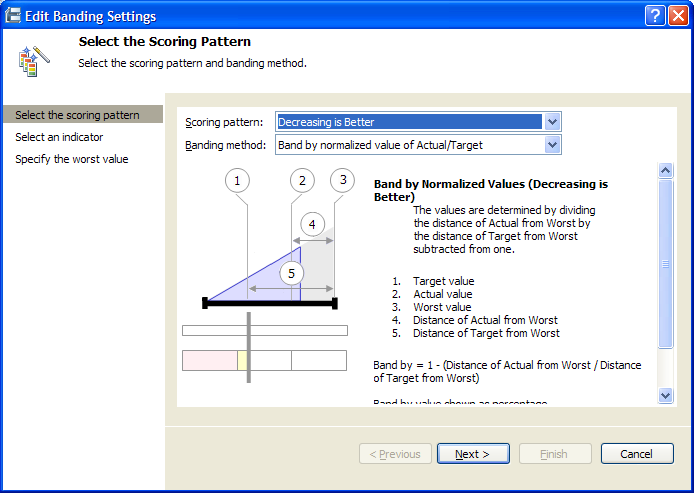
Task: Click circled marker 1 in the diagram
Action: (237, 181)
